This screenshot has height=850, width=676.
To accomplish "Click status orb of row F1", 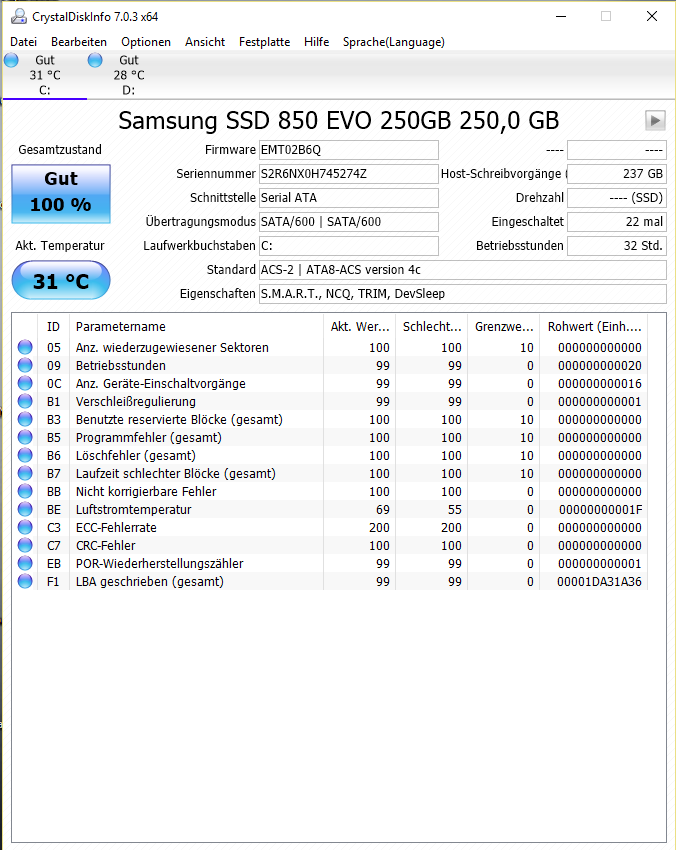I will pos(25,581).
